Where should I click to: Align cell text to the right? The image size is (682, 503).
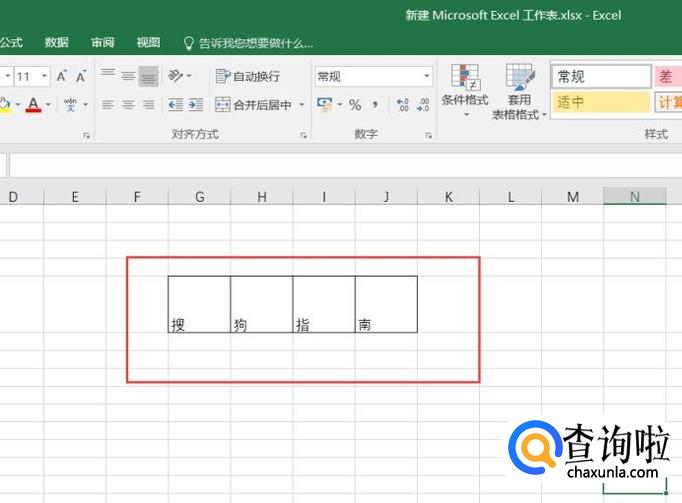(149, 105)
